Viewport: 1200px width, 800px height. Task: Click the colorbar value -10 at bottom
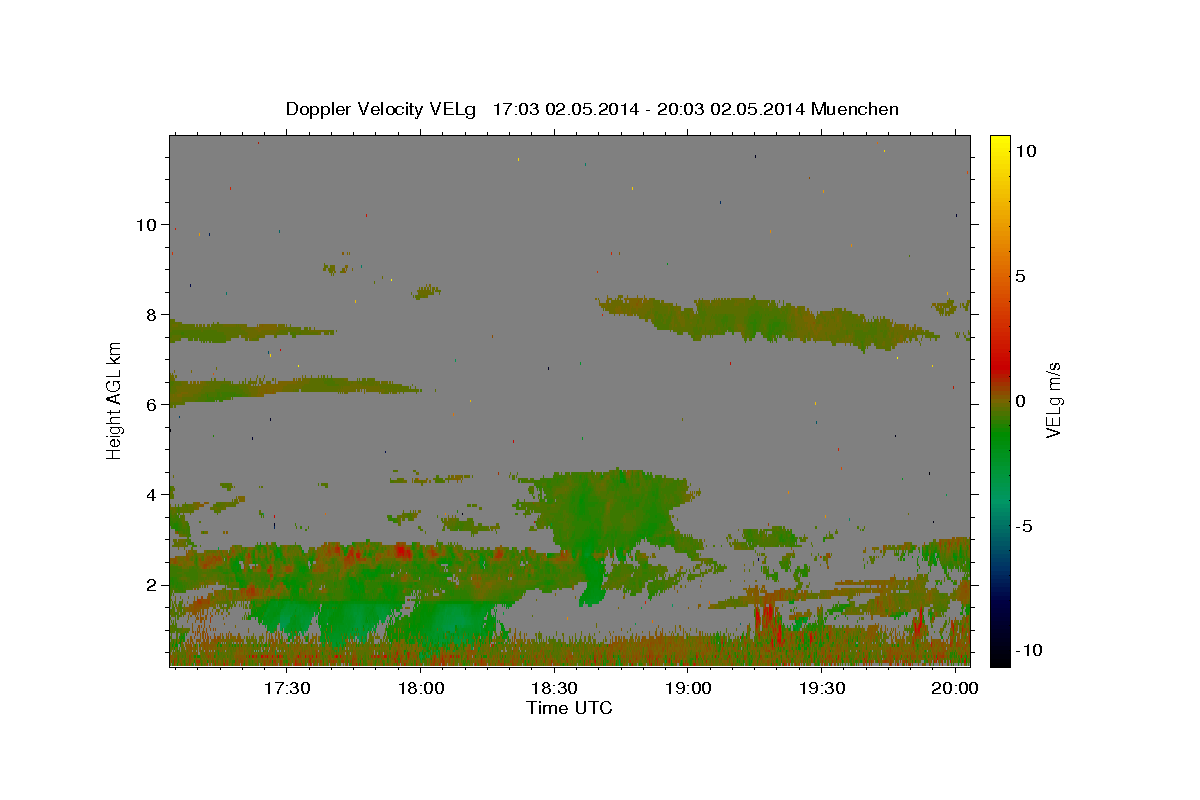(1028, 650)
